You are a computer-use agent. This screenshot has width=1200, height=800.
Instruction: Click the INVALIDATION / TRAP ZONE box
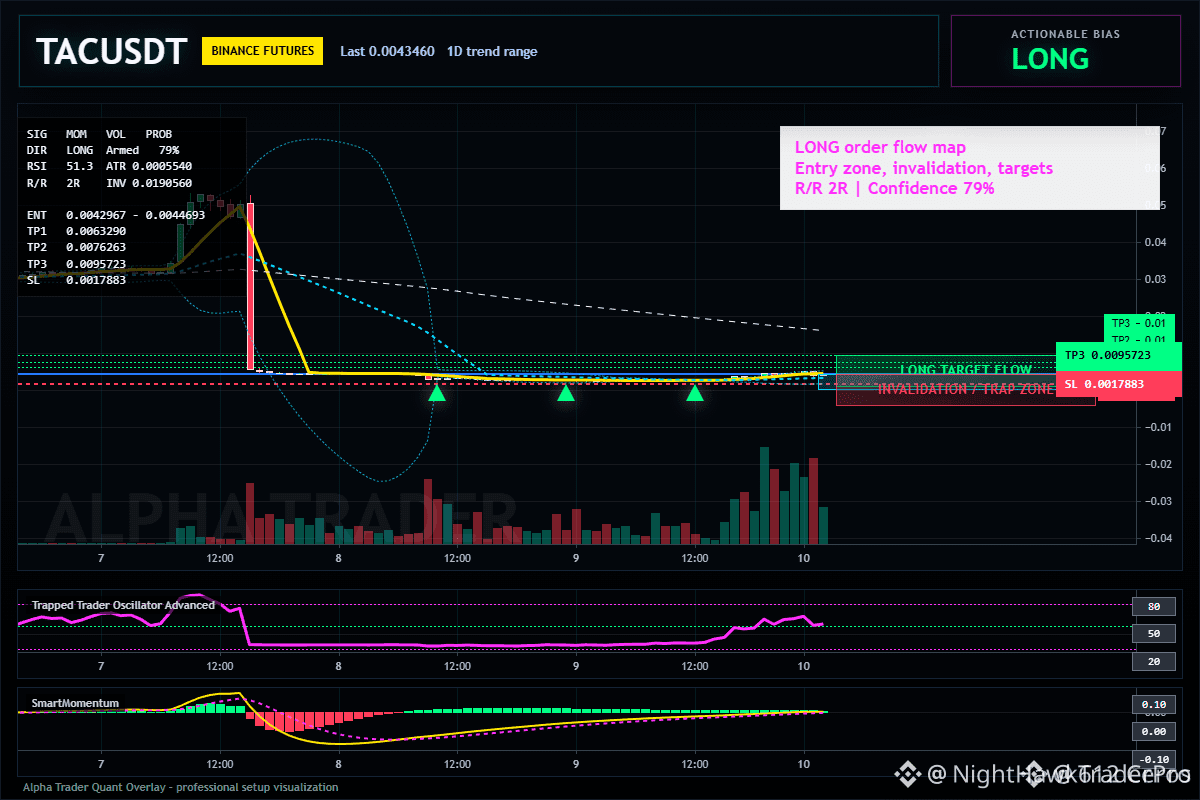coord(966,390)
